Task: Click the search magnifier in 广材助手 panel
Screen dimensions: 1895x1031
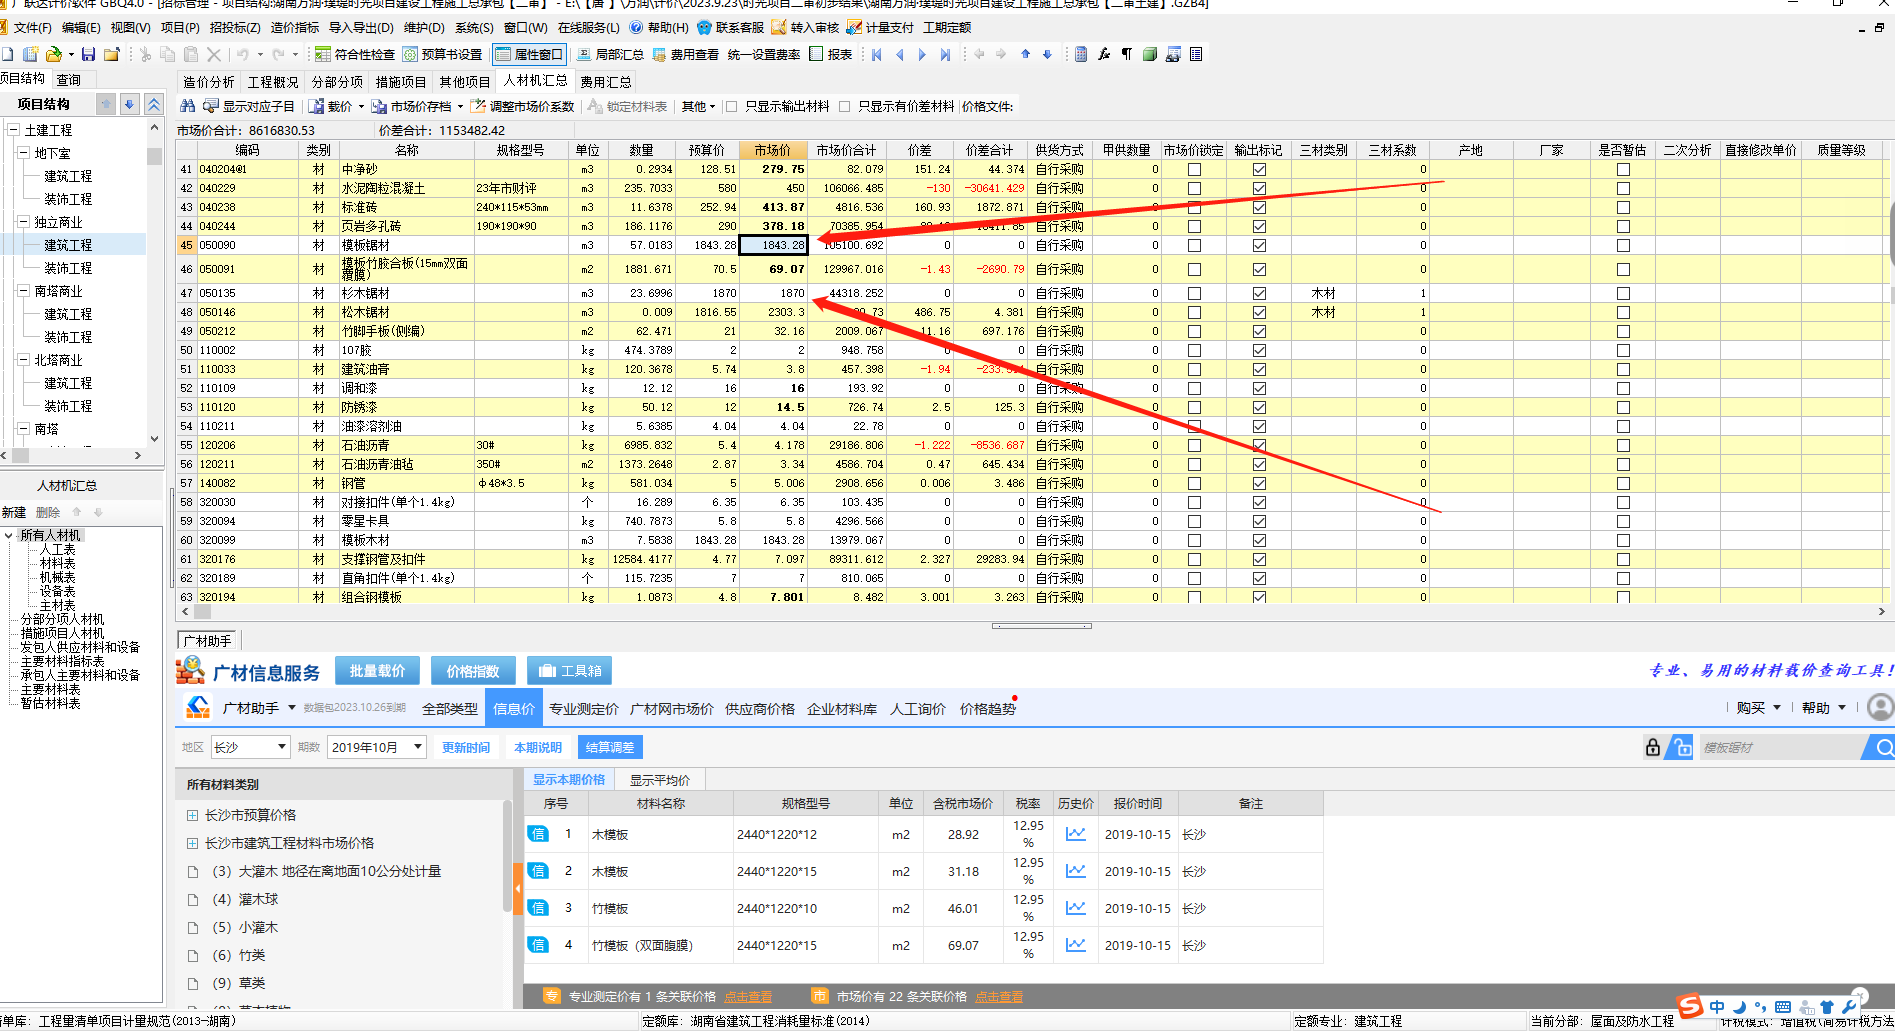Action: click(x=1883, y=747)
